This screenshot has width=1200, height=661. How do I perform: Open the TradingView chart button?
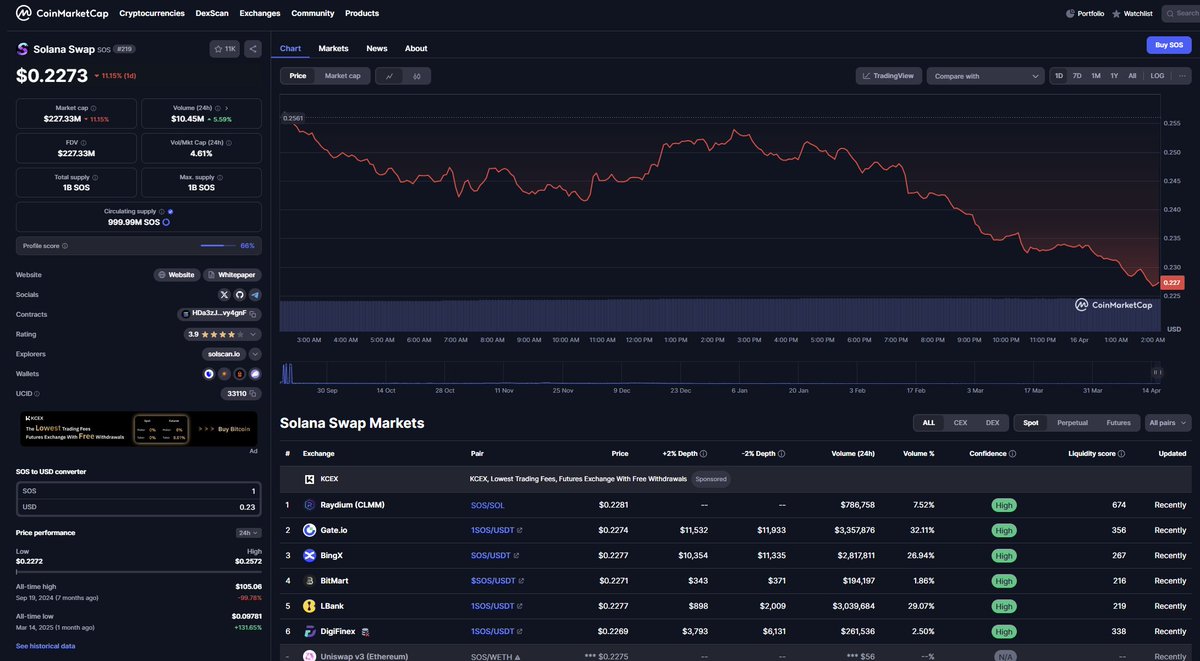pos(889,76)
